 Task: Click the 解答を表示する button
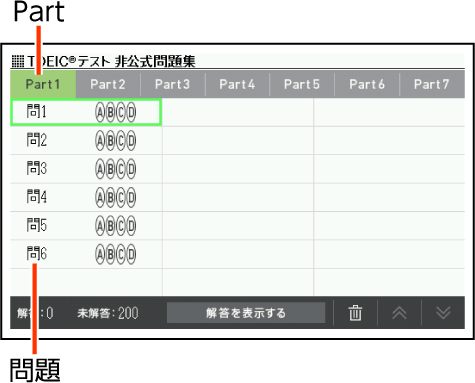(x=246, y=313)
